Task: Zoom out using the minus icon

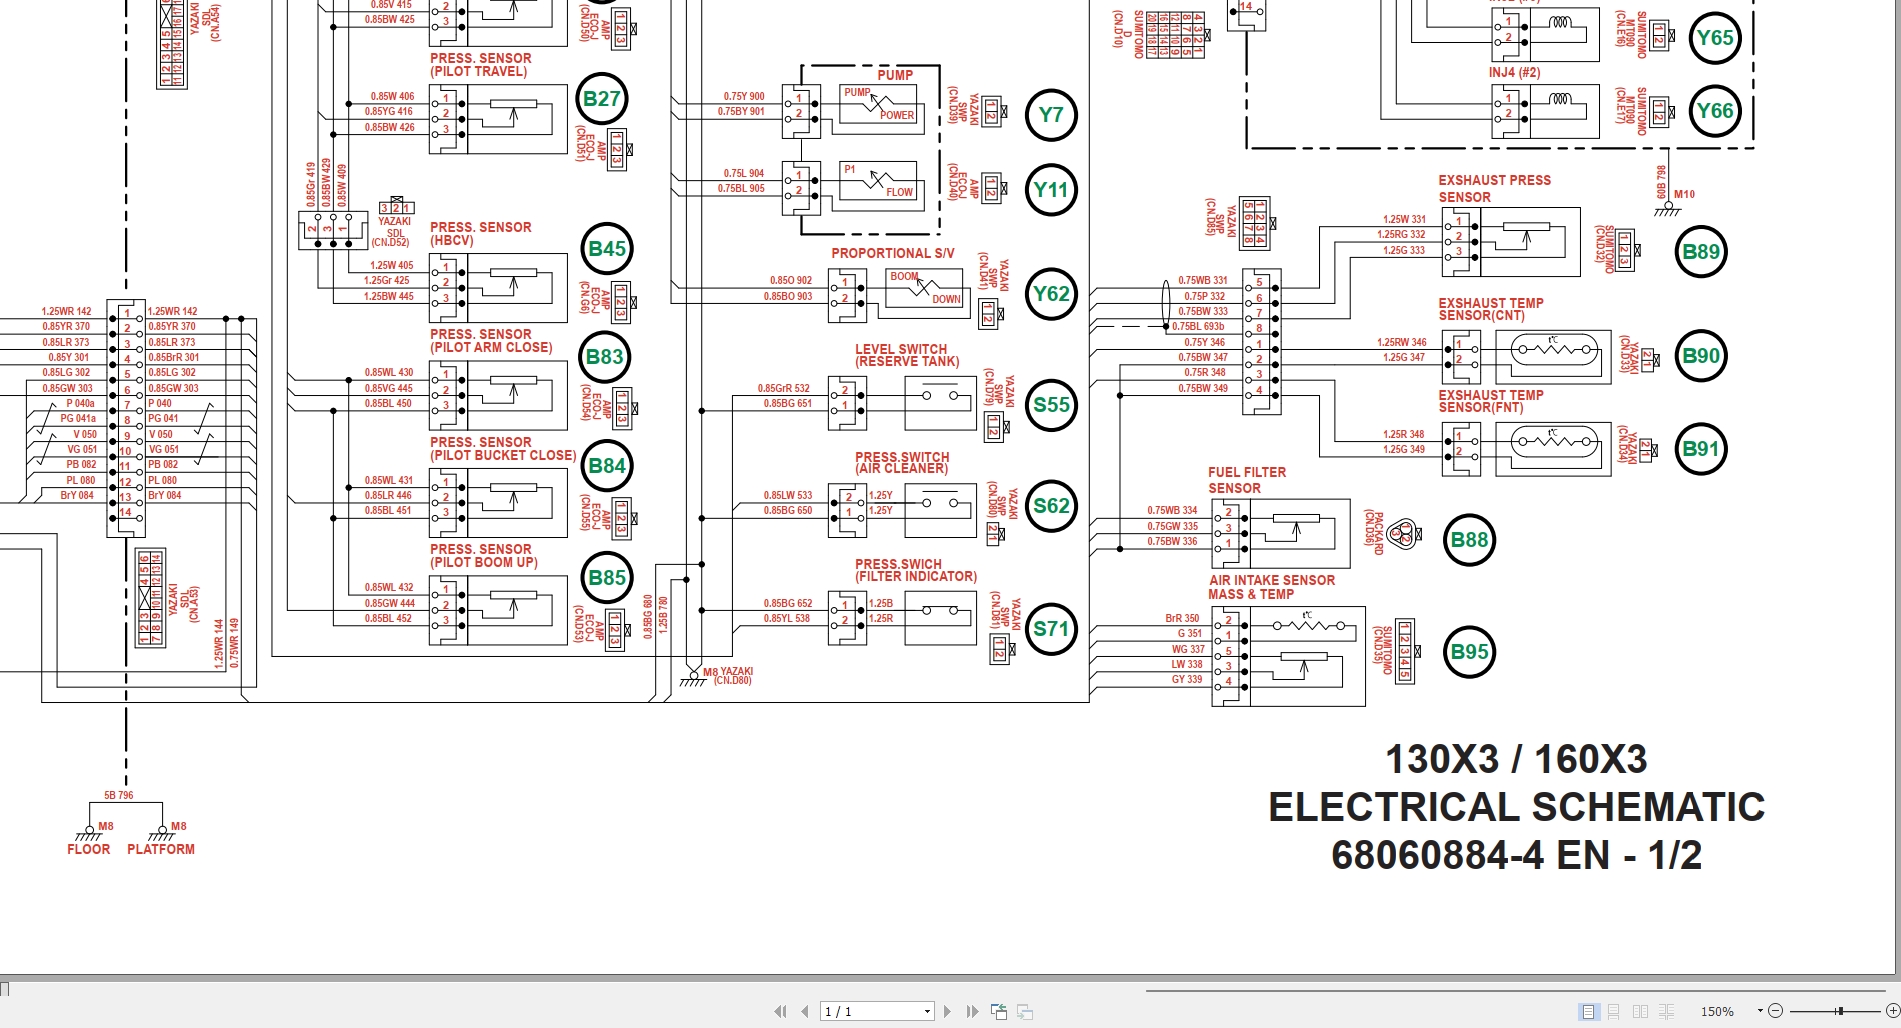Action: [x=1776, y=1011]
